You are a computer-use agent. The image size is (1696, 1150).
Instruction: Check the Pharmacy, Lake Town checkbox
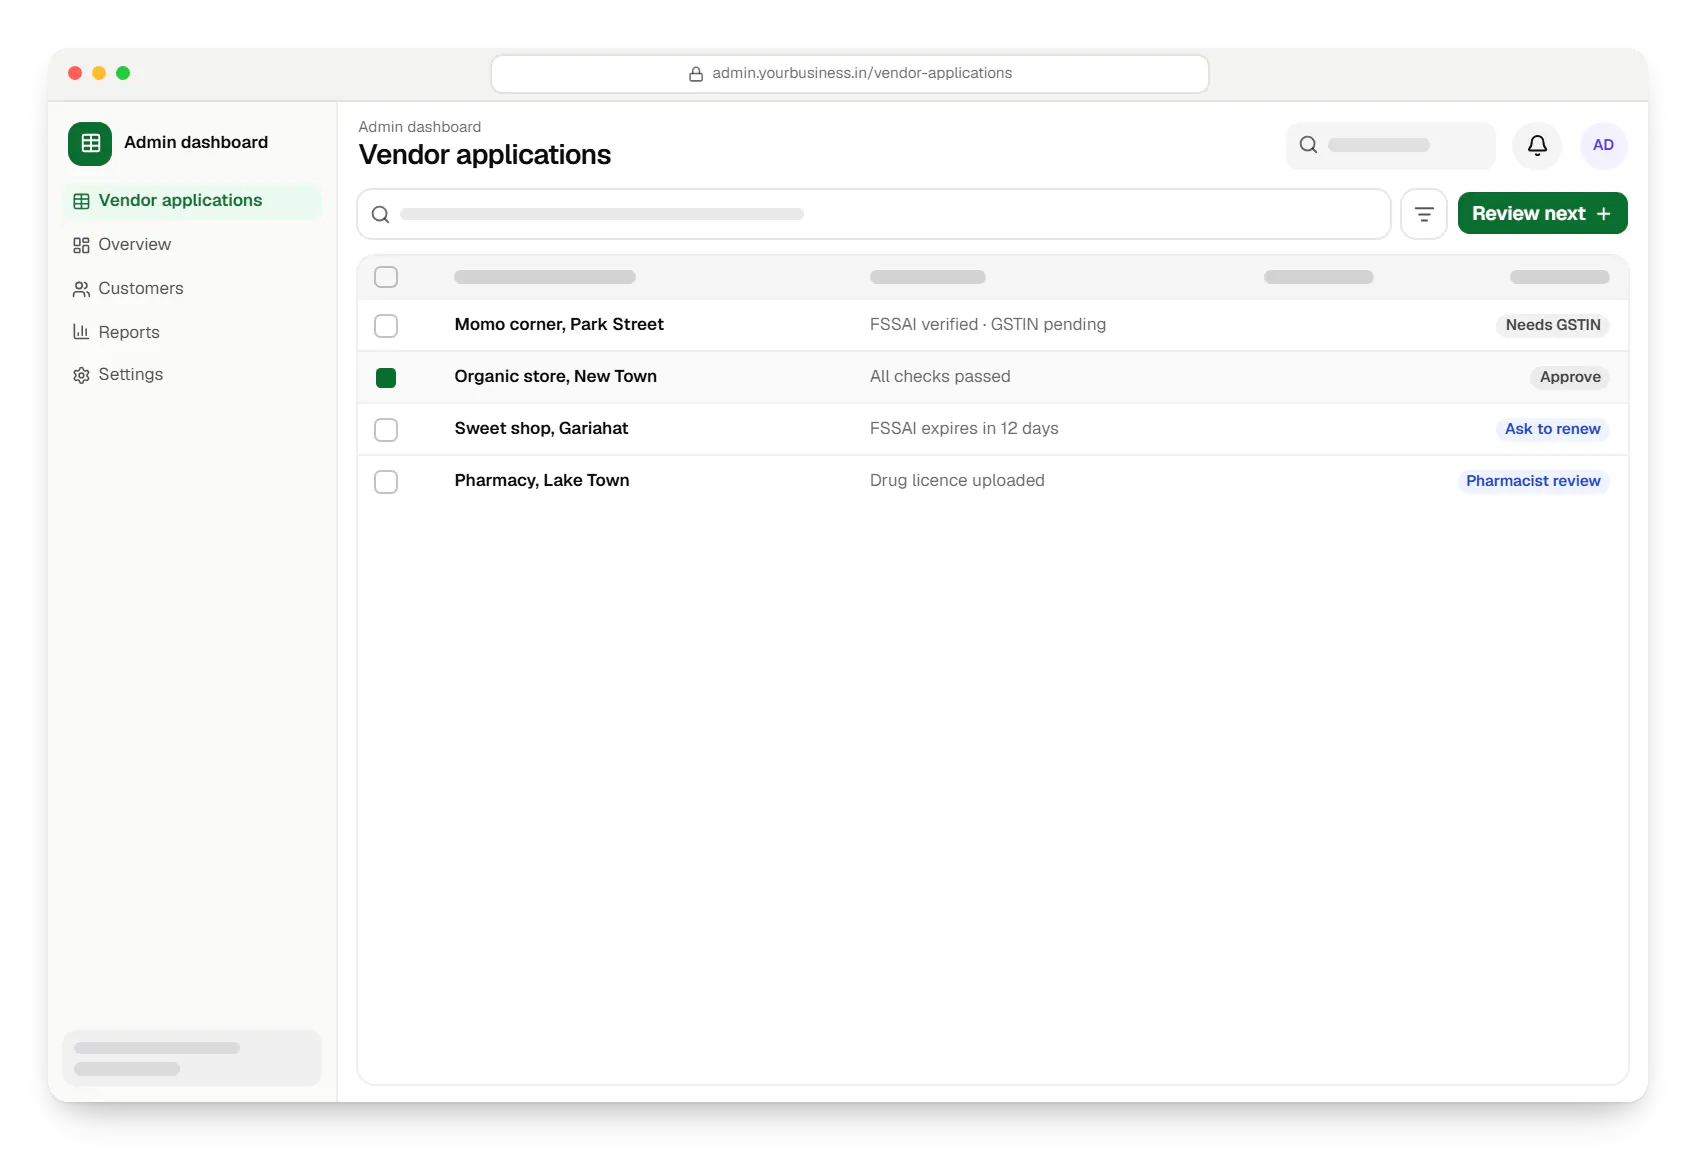(x=386, y=482)
